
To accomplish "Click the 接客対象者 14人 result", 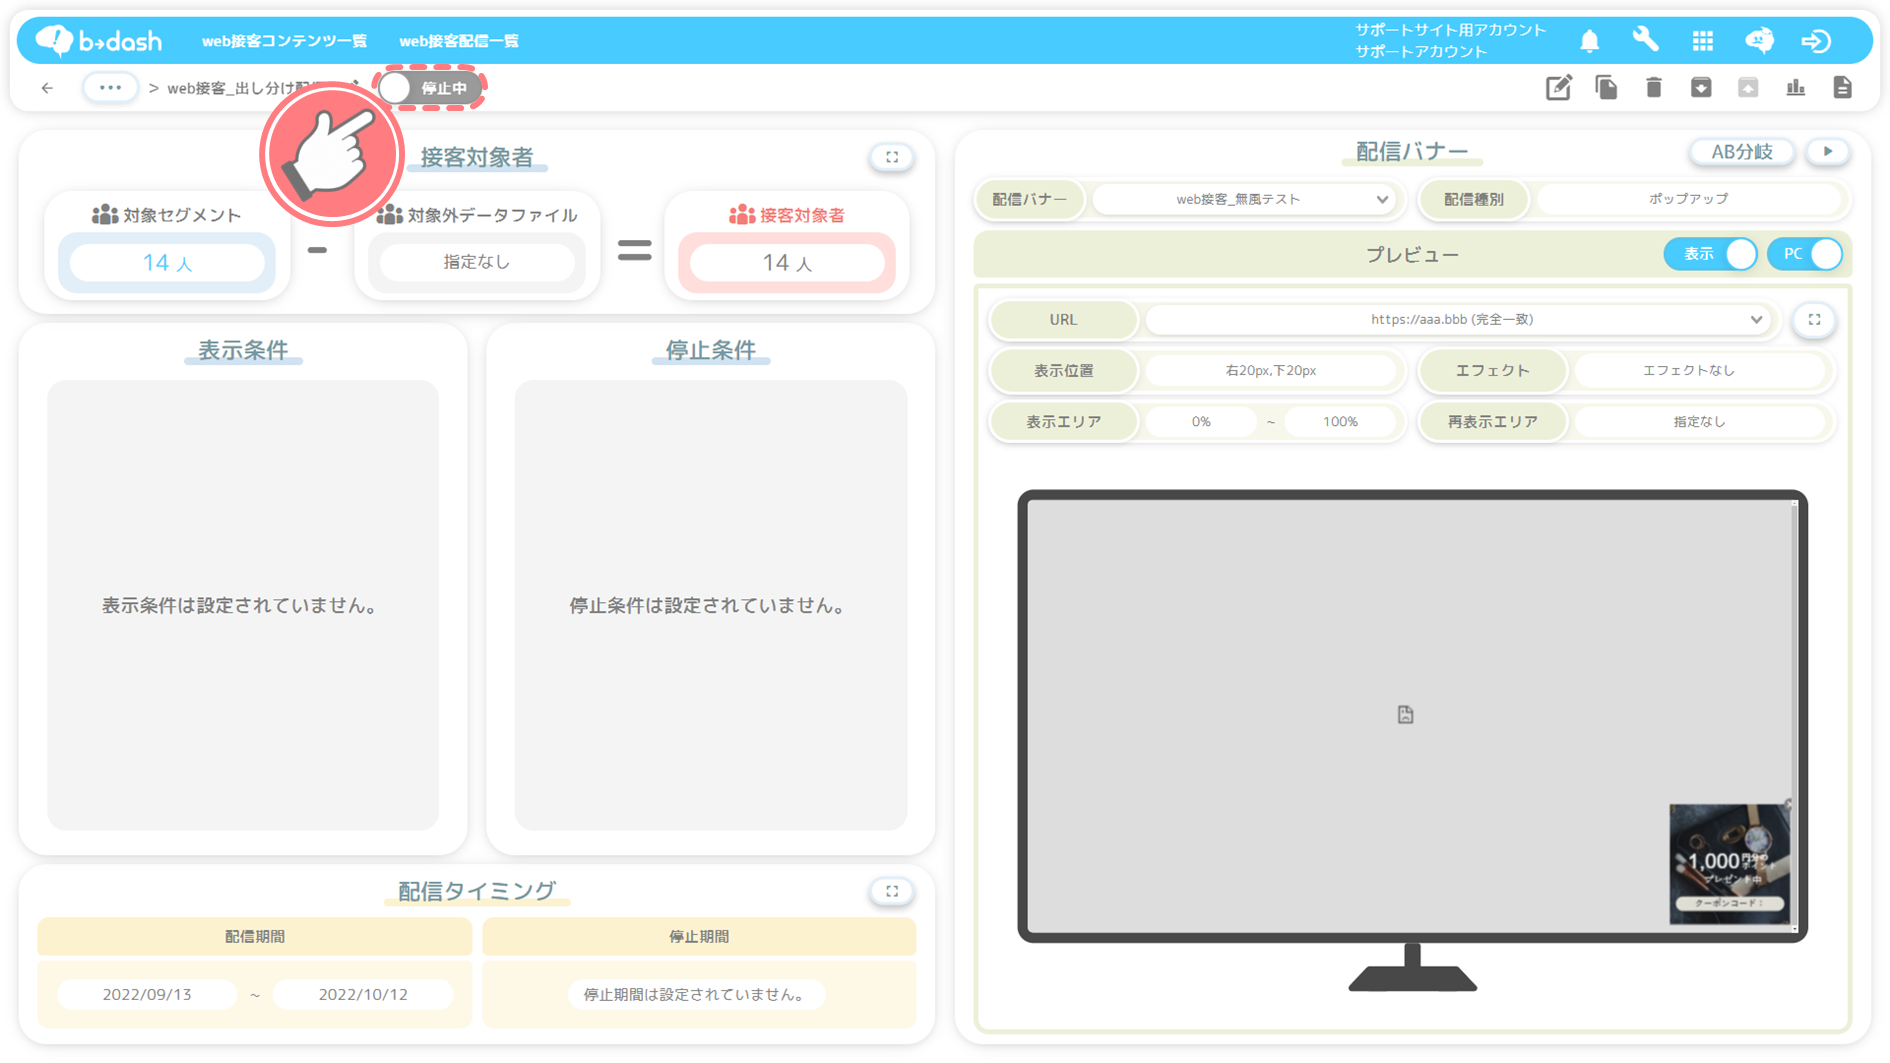I will pyautogui.click(x=787, y=263).
